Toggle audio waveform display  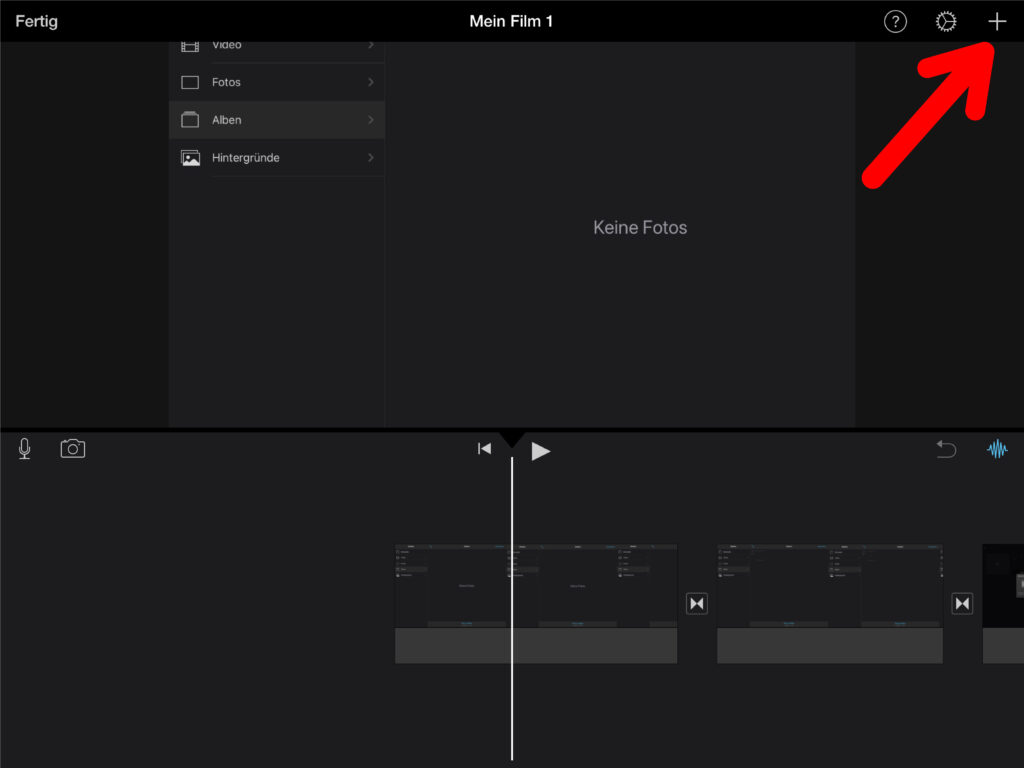click(x=997, y=450)
